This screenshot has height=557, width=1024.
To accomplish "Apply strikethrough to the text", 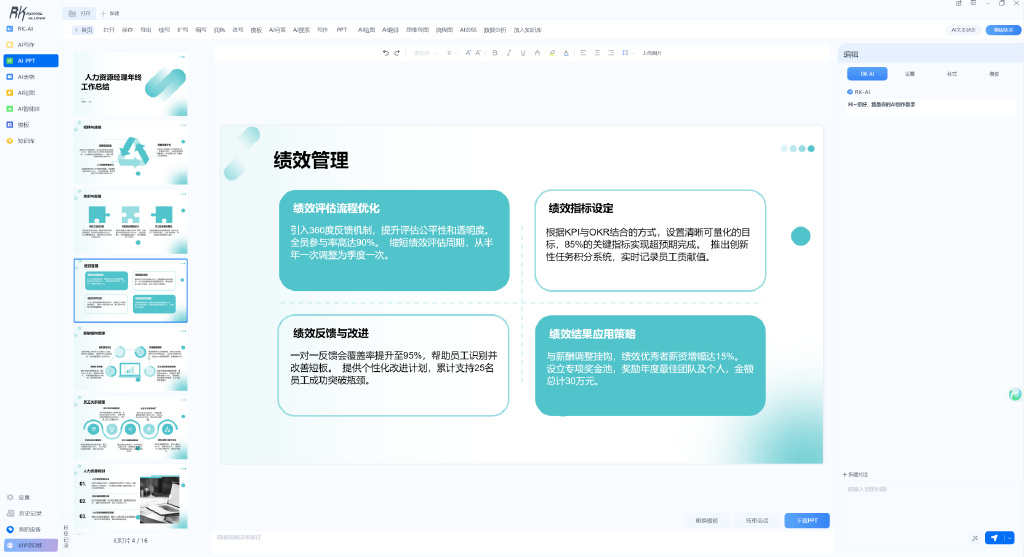I will pyautogui.click(x=537, y=53).
